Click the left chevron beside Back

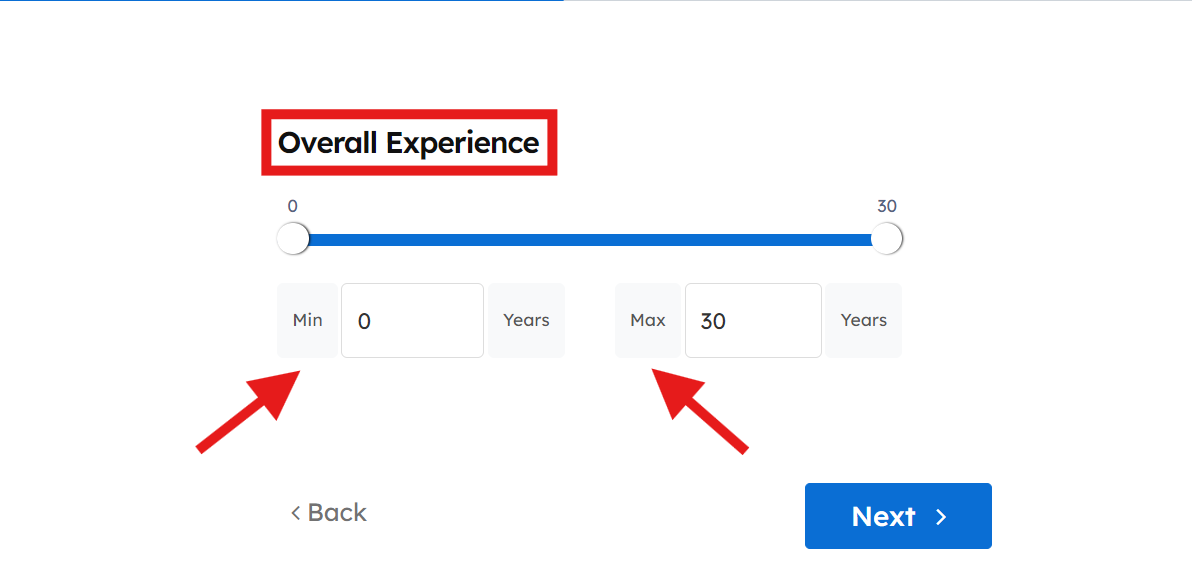[296, 513]
